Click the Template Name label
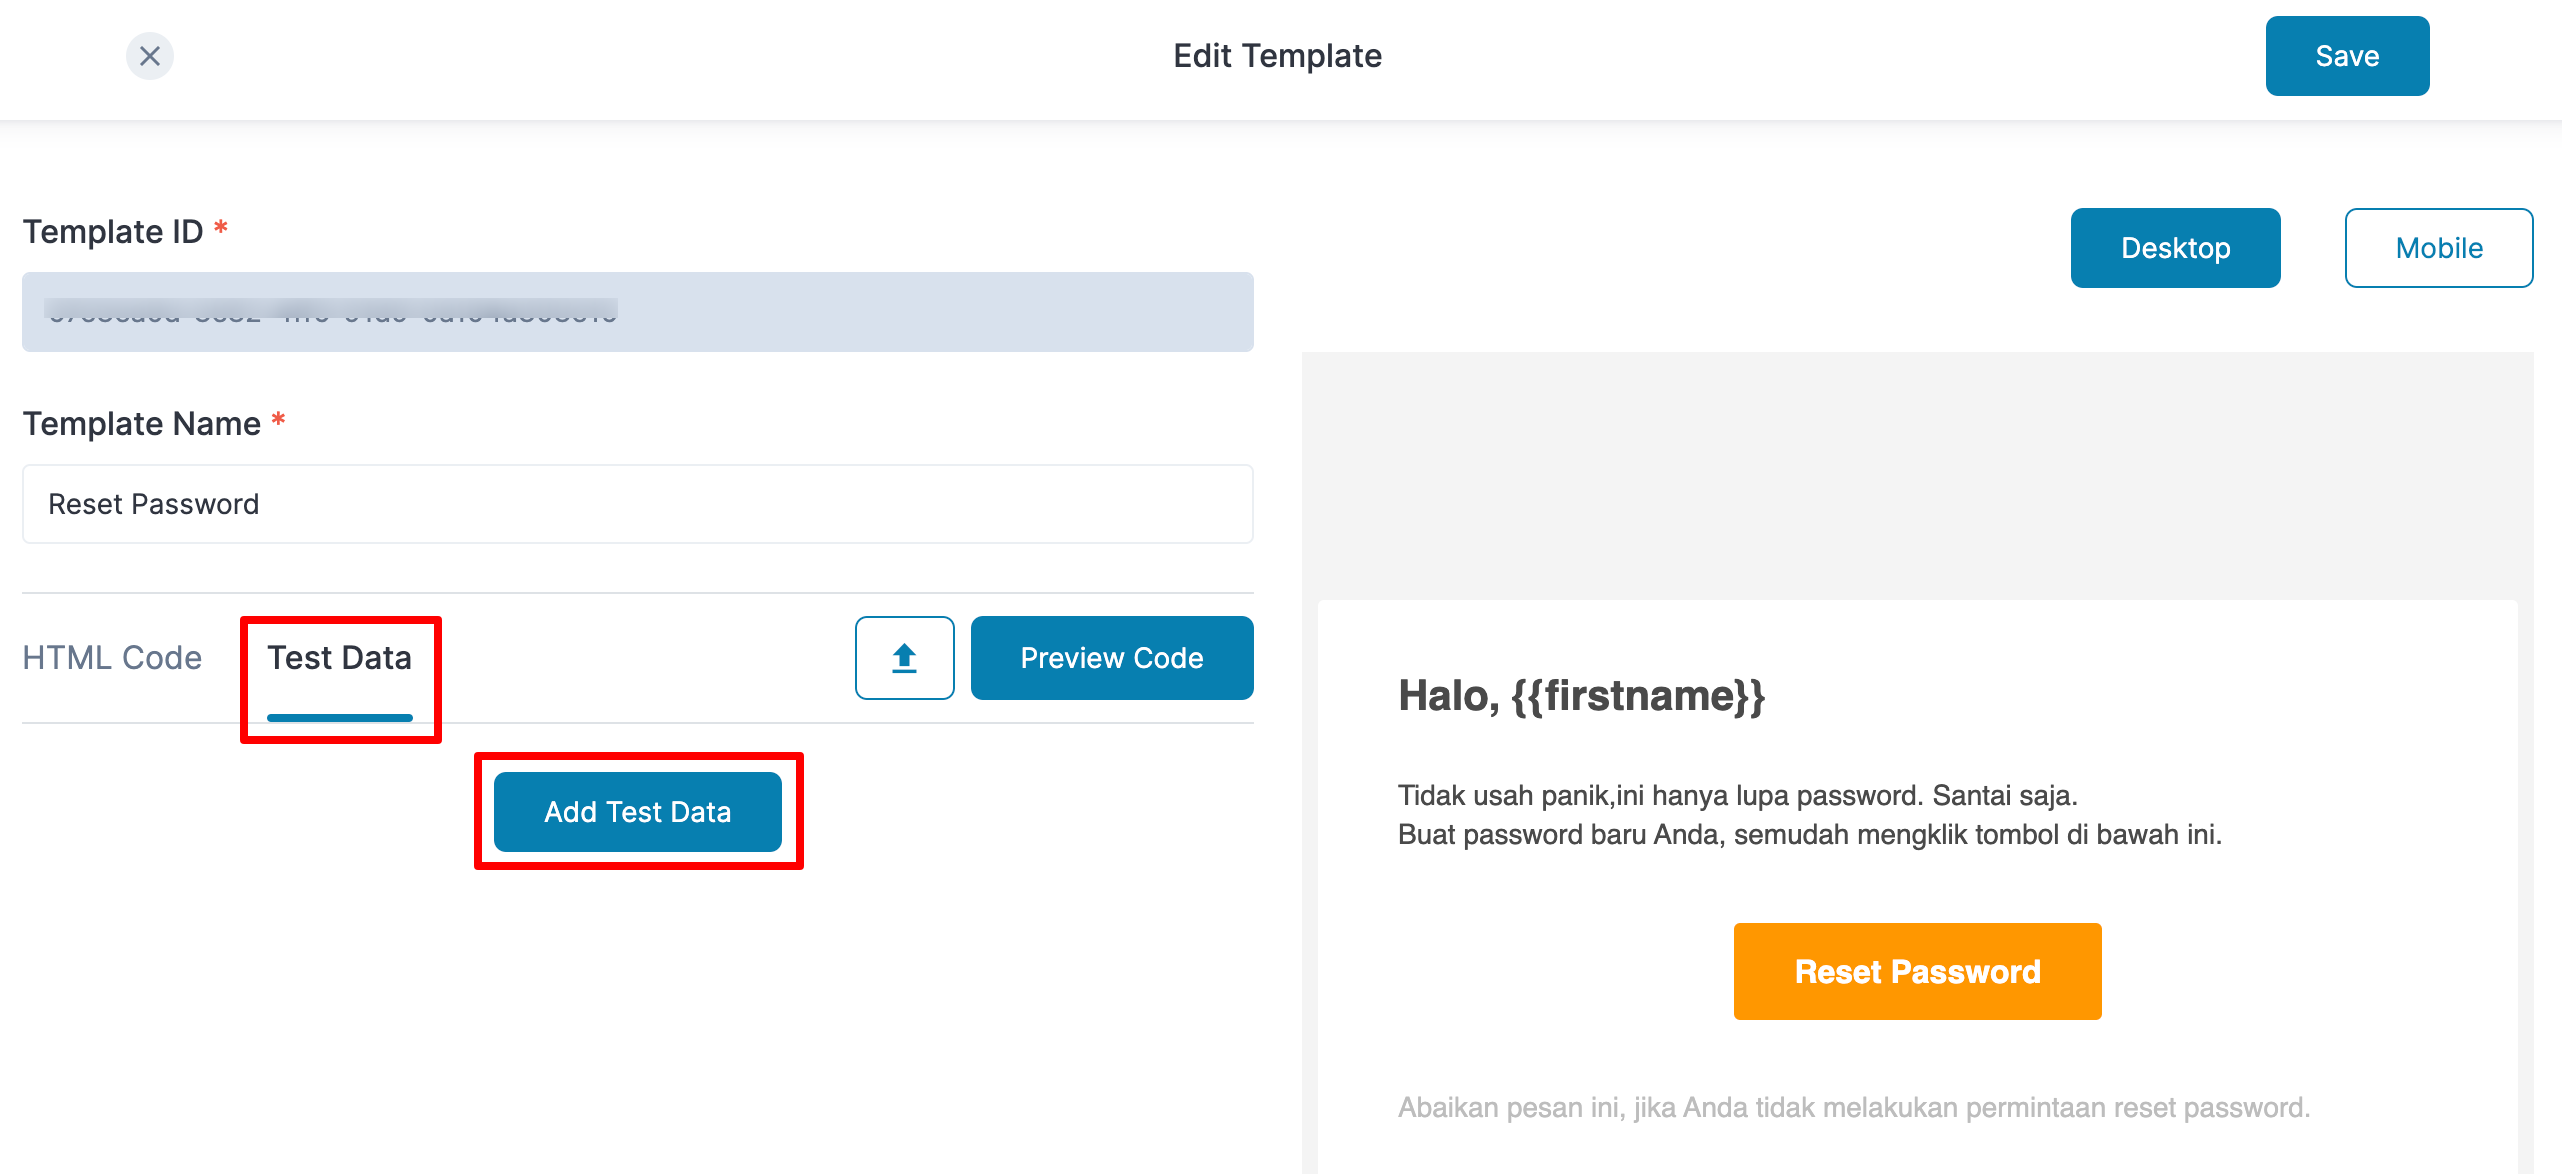This screenshot has height=1174, width=2562. pos(142,424)
